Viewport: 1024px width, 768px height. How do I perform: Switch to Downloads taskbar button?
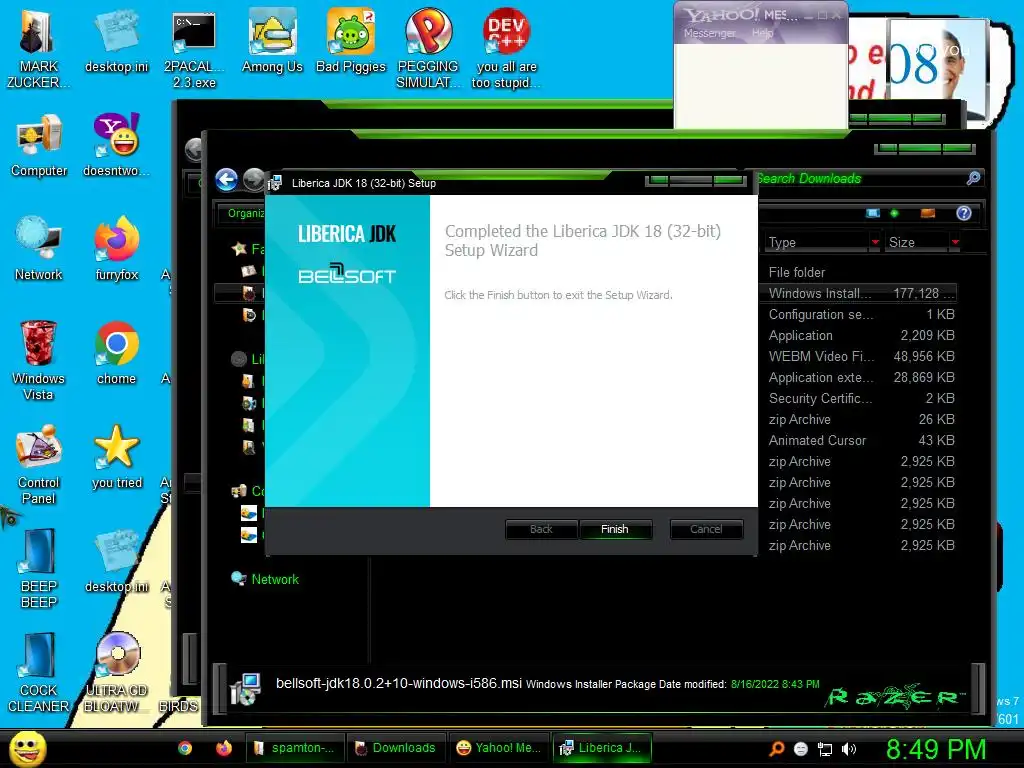pos(396,748)
